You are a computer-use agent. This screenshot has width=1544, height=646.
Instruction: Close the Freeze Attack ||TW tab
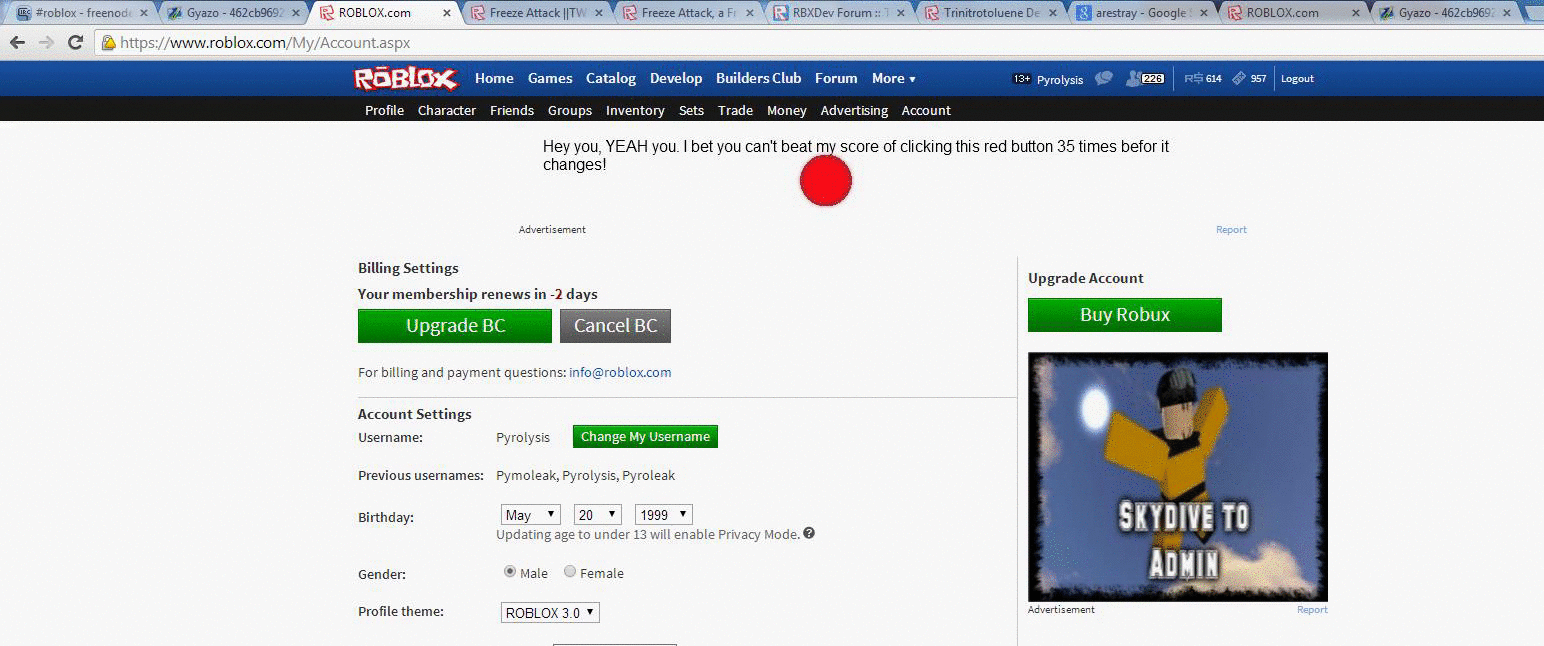coord(599,13)
